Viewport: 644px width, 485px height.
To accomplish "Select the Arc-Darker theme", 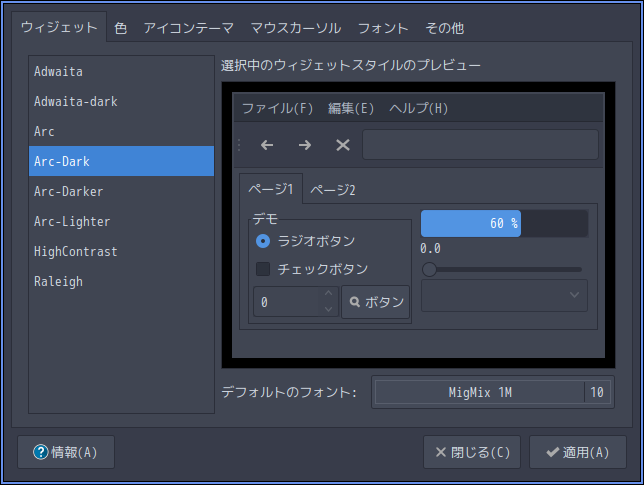I will tap(122, 191).
